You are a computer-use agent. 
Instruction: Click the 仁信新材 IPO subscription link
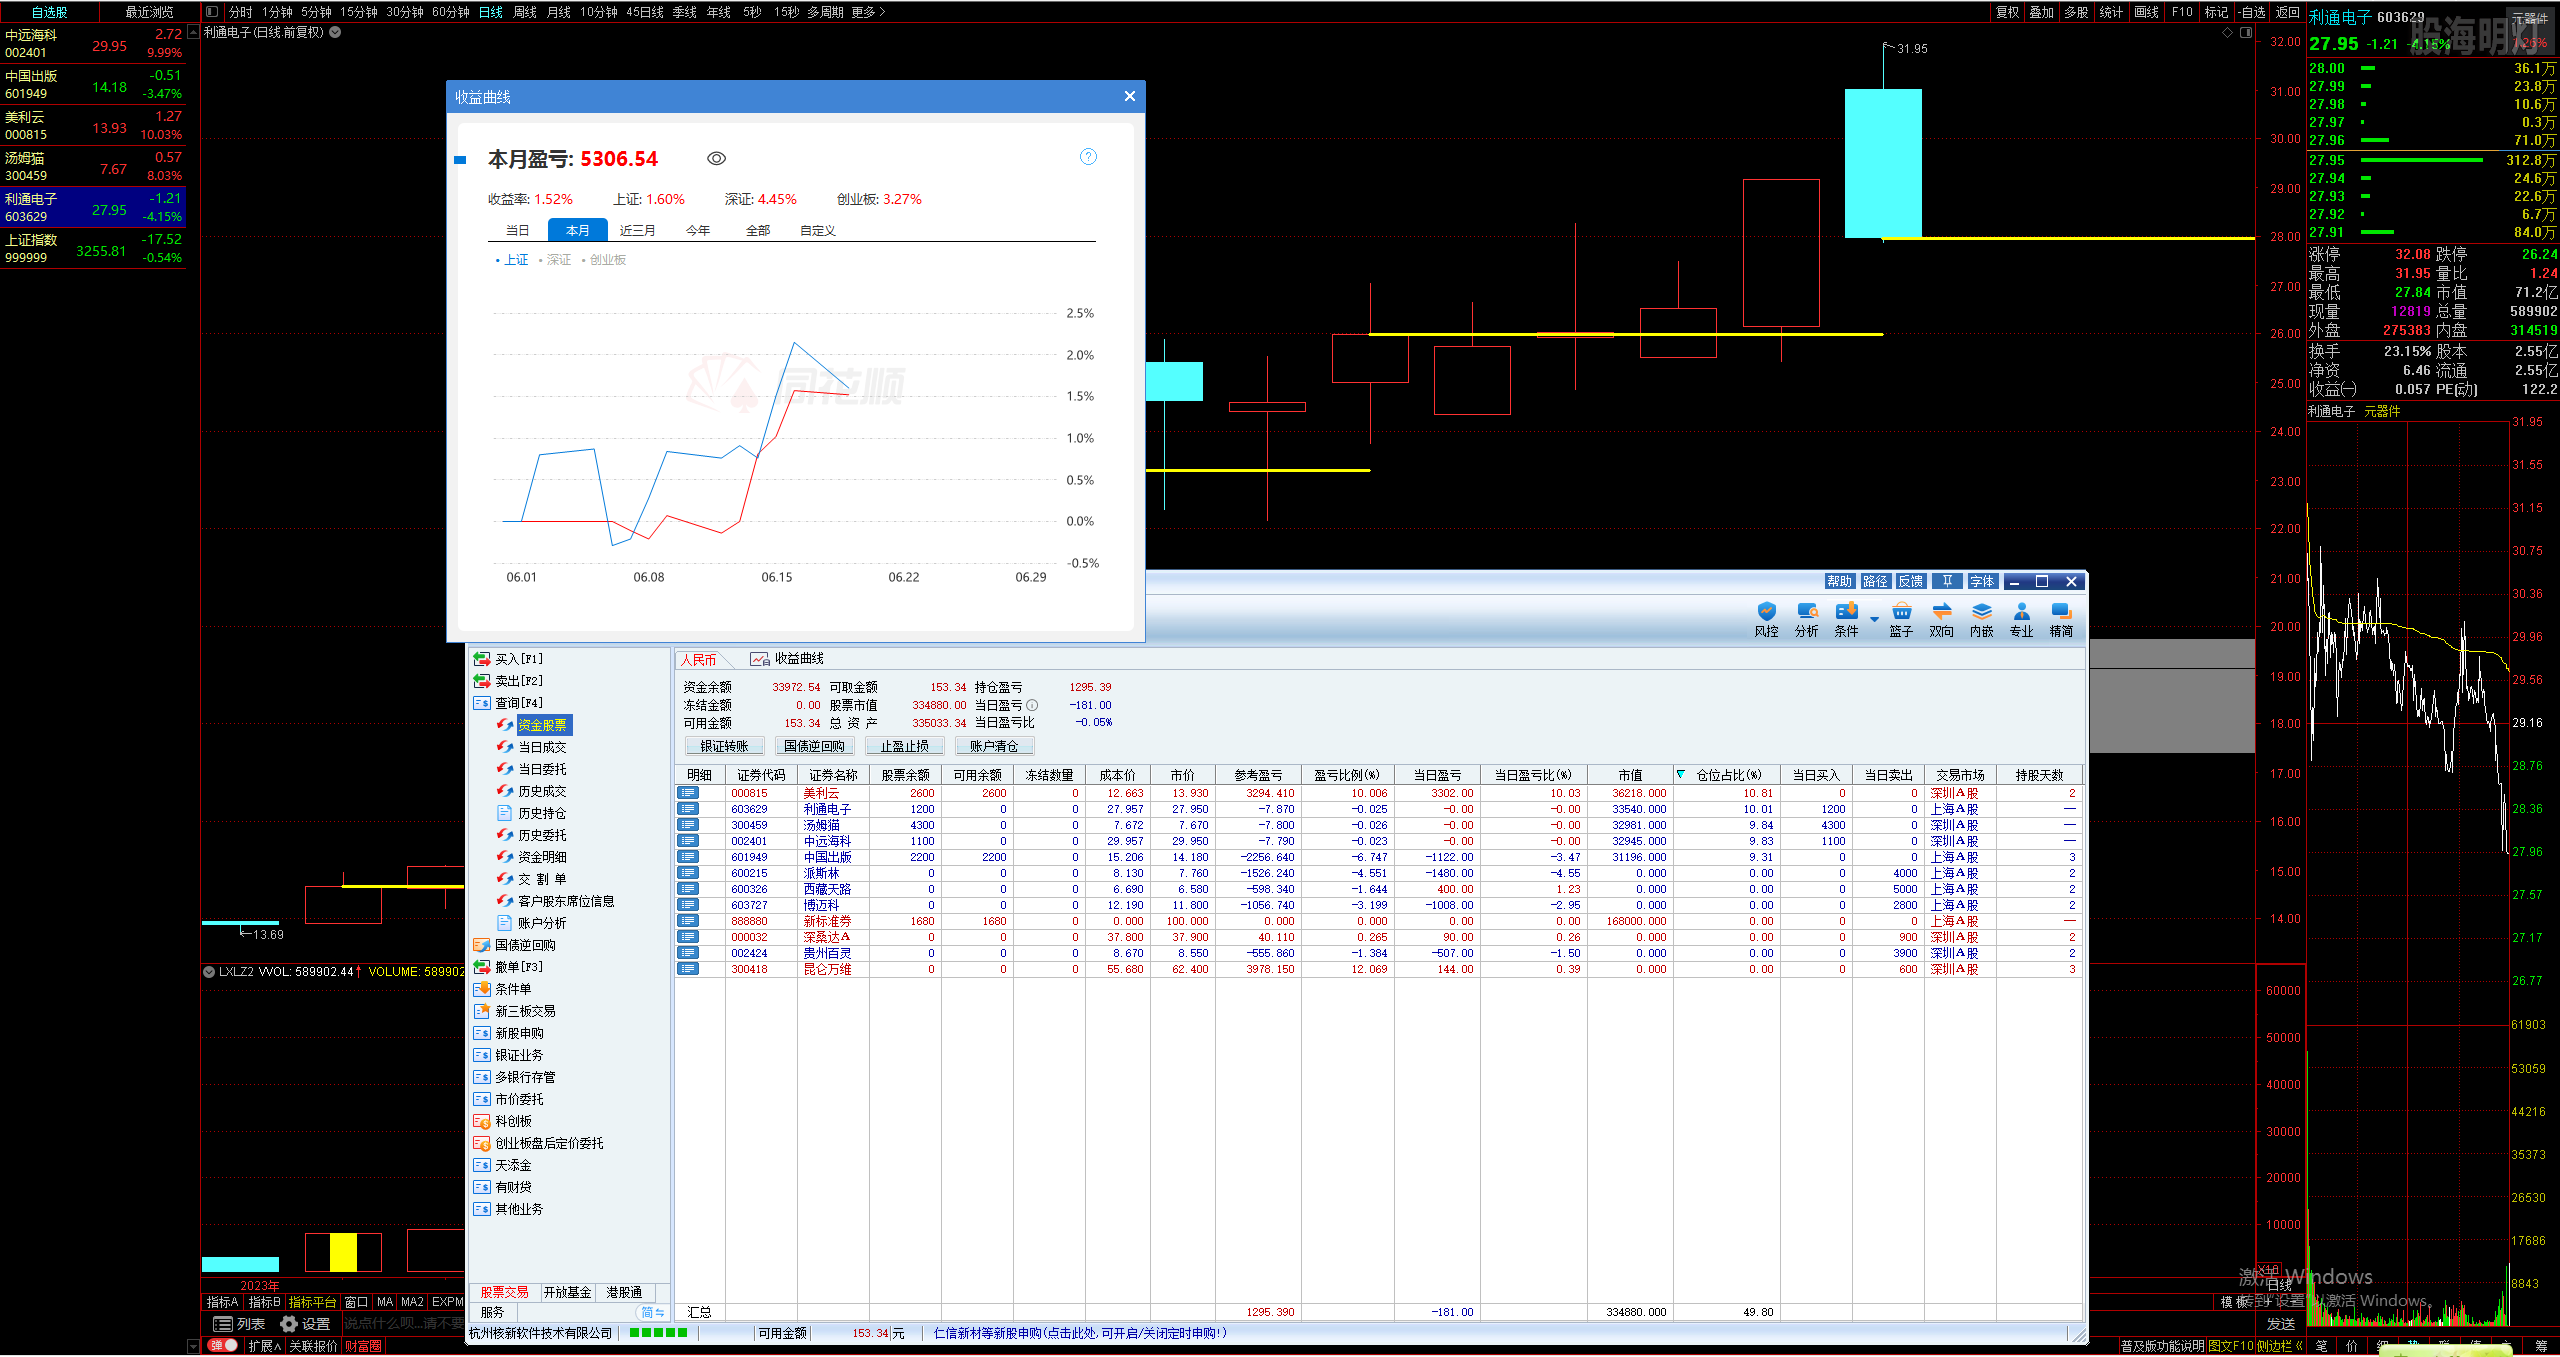coord(1080,1333)
